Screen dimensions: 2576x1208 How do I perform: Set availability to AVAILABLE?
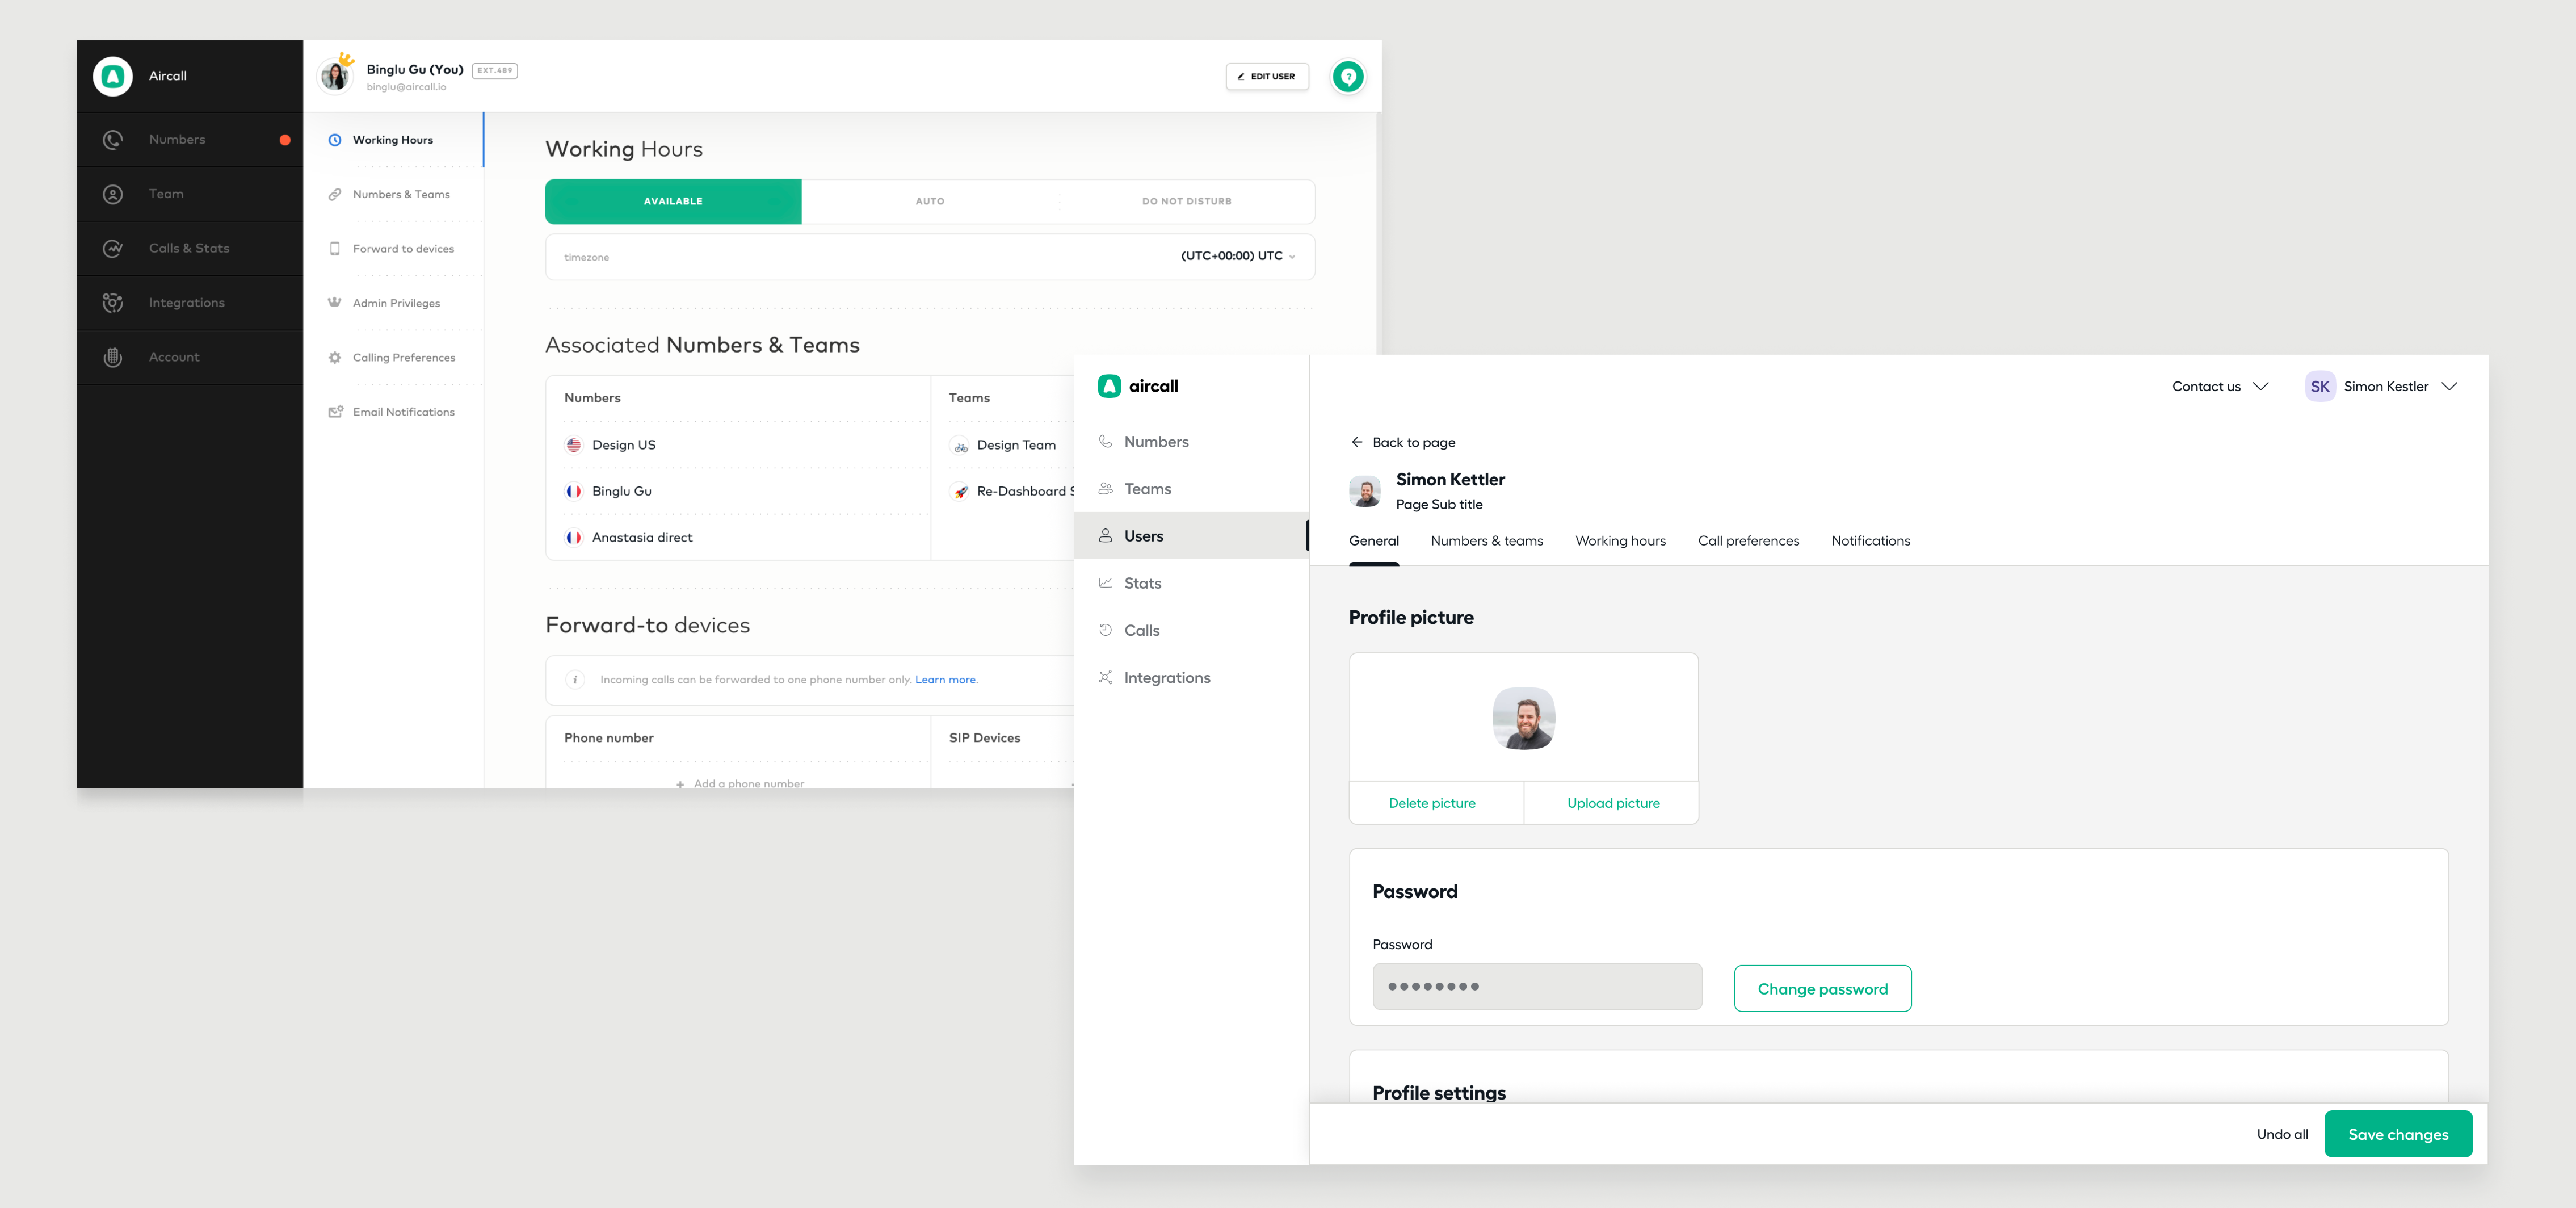click(673, 201)
